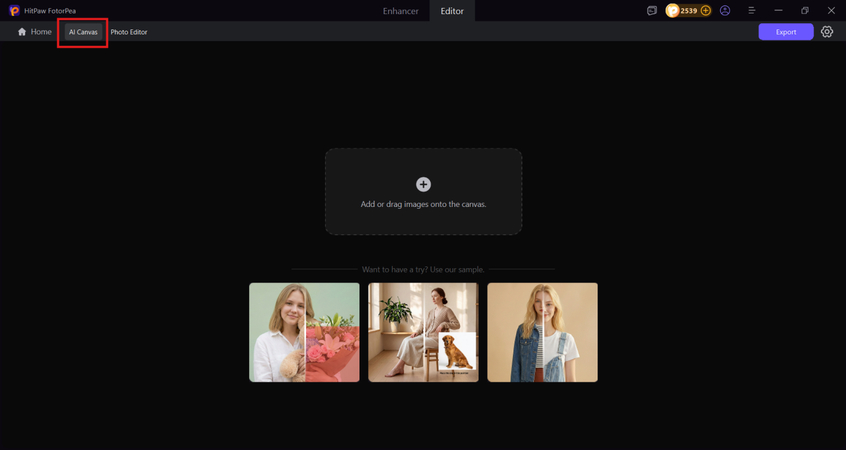Open the sample with woman and dog
The height and width of the screenshot is (450, 846).
coord(424,332)
